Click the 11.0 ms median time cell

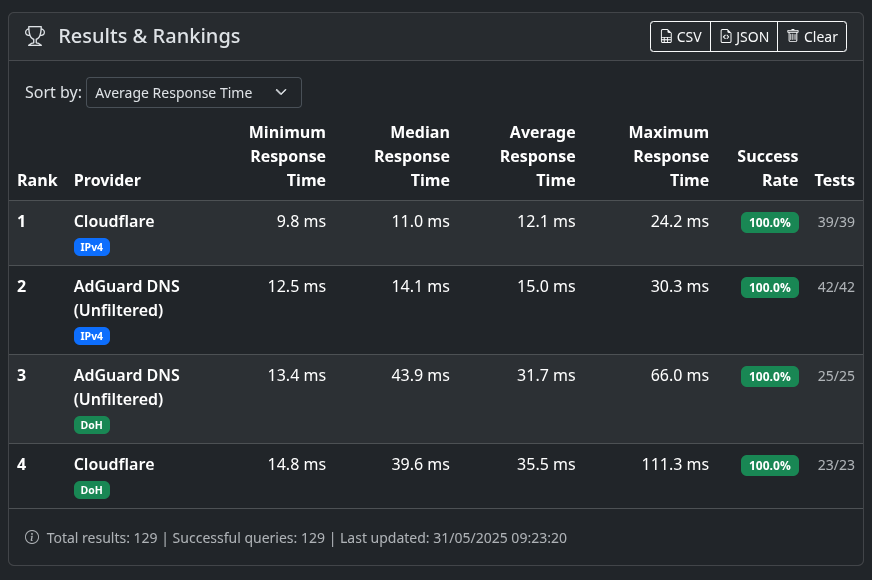pos(420,221)
